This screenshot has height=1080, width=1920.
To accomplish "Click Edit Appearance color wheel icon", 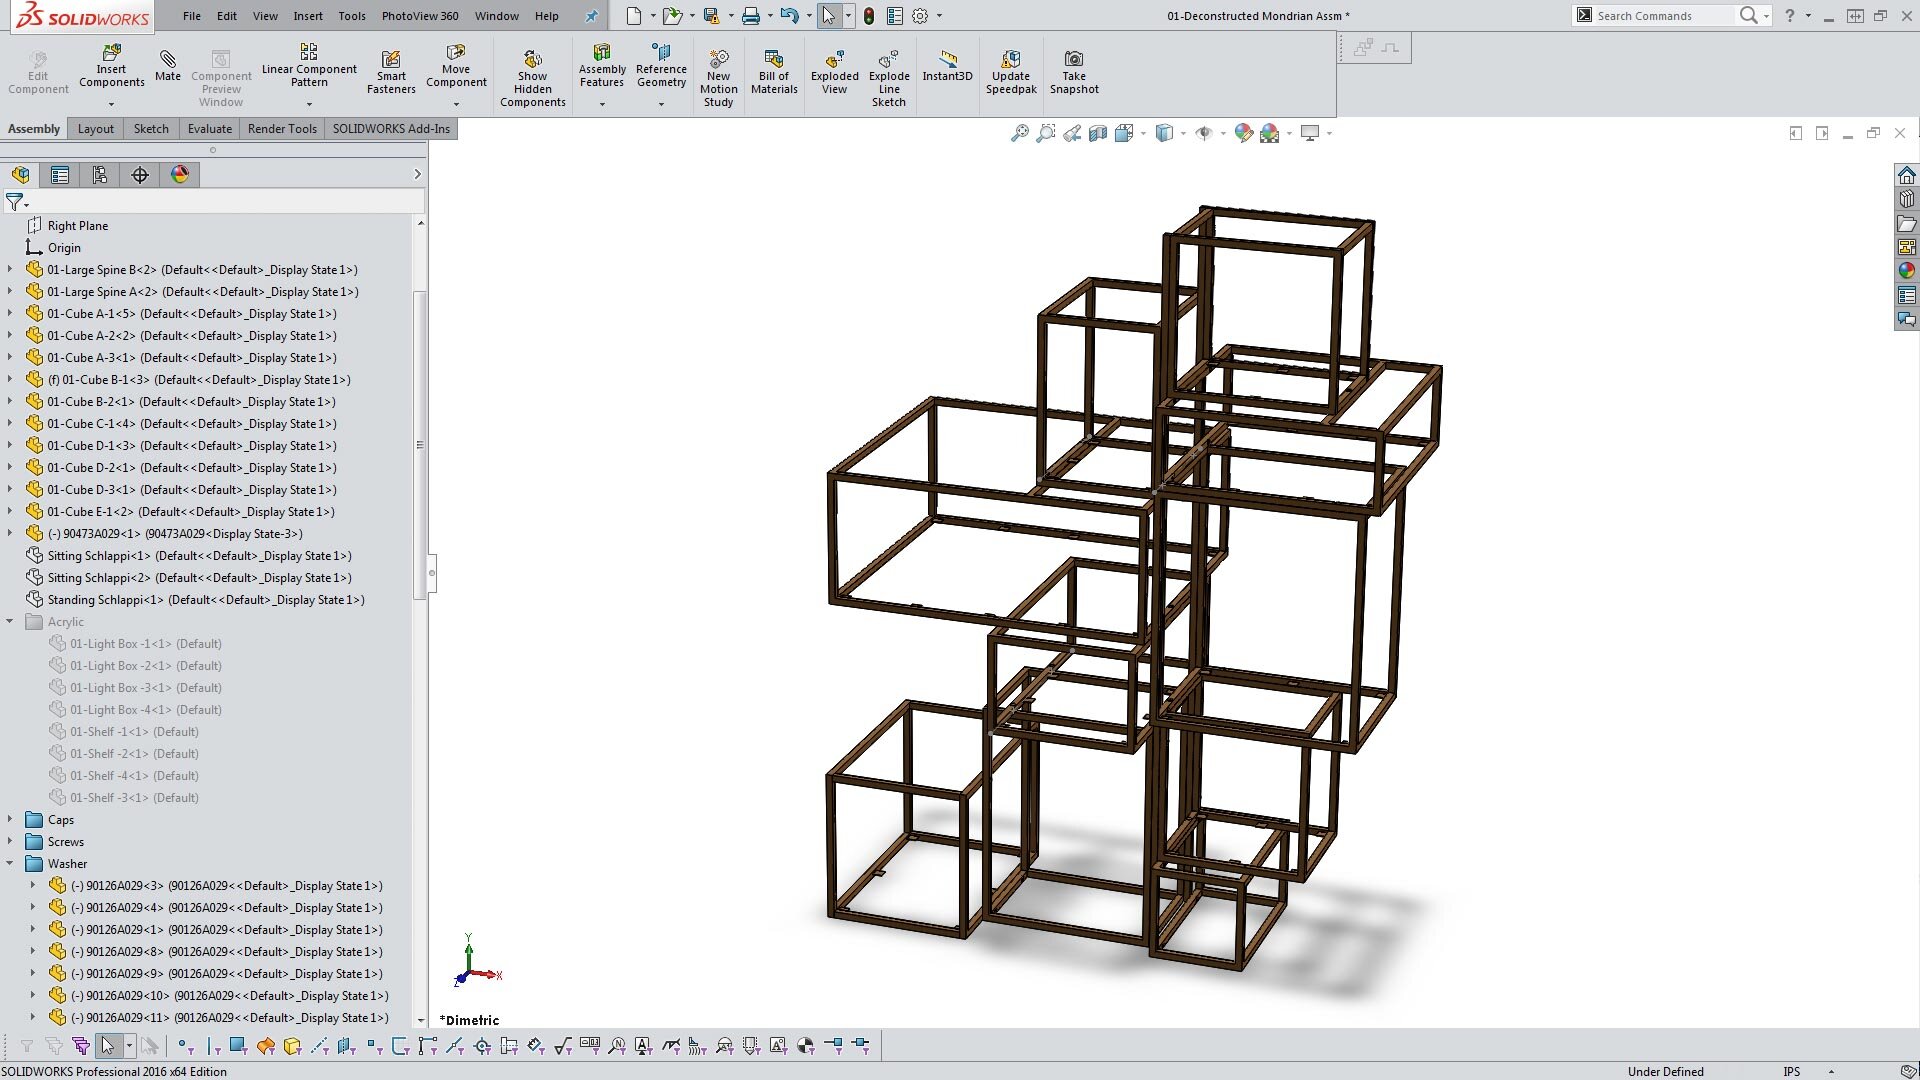I will click(x=1244, y=133).
